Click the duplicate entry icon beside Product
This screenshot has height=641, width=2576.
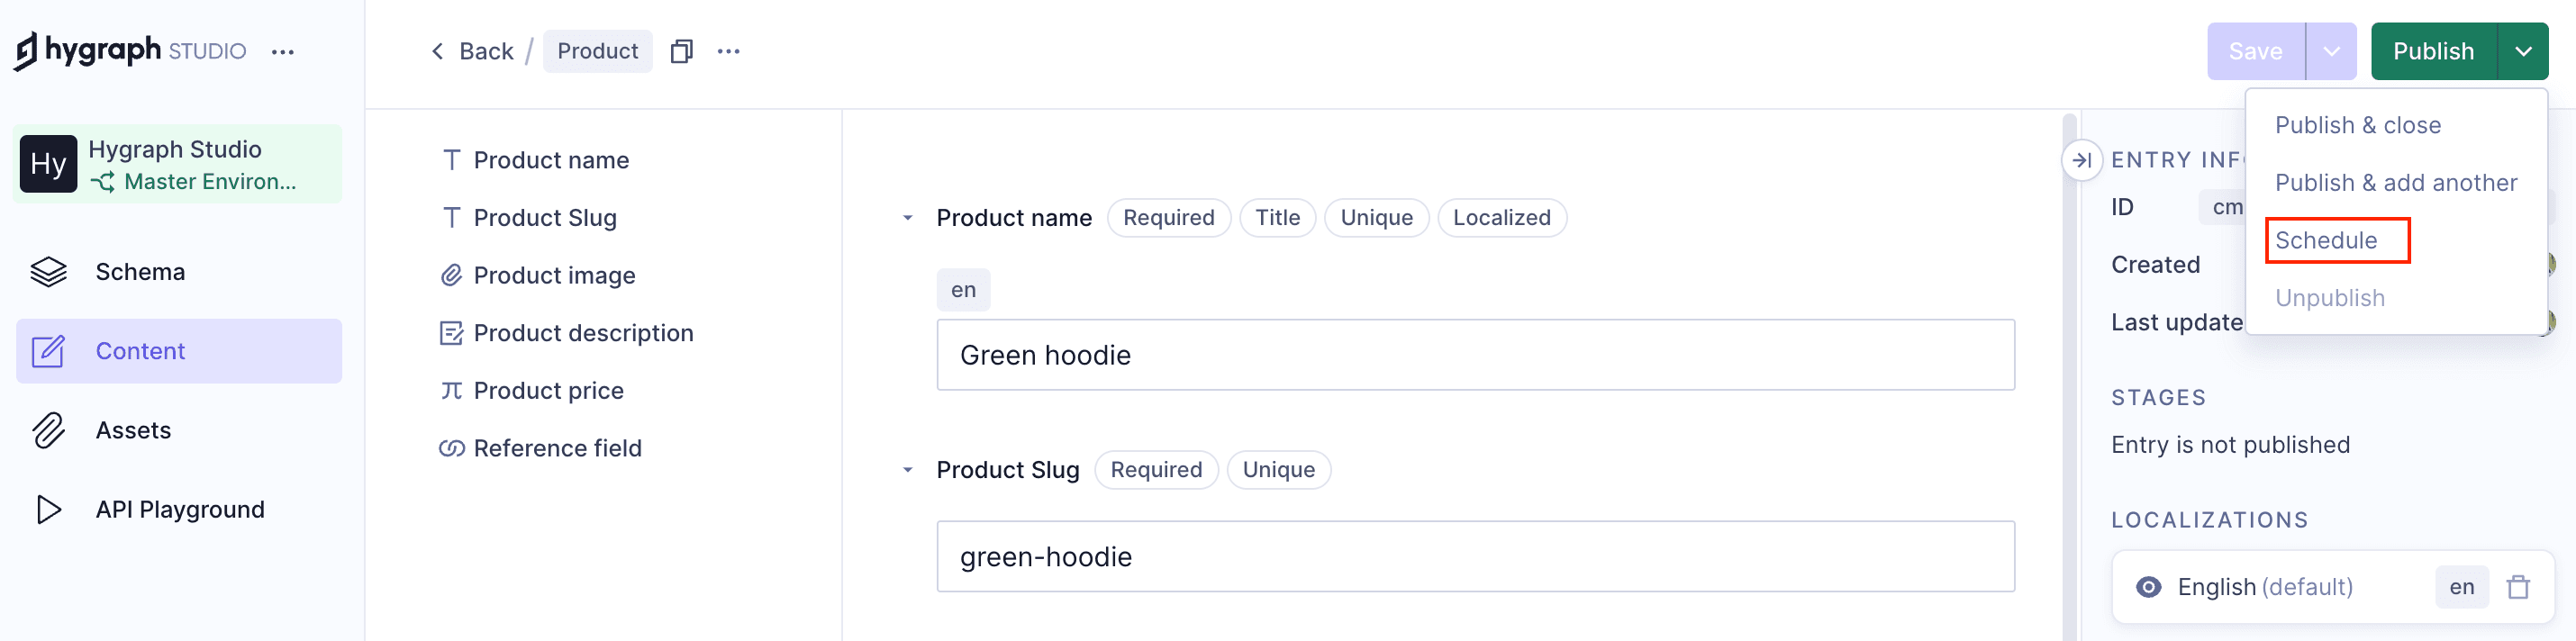click(x=681, y=51)
